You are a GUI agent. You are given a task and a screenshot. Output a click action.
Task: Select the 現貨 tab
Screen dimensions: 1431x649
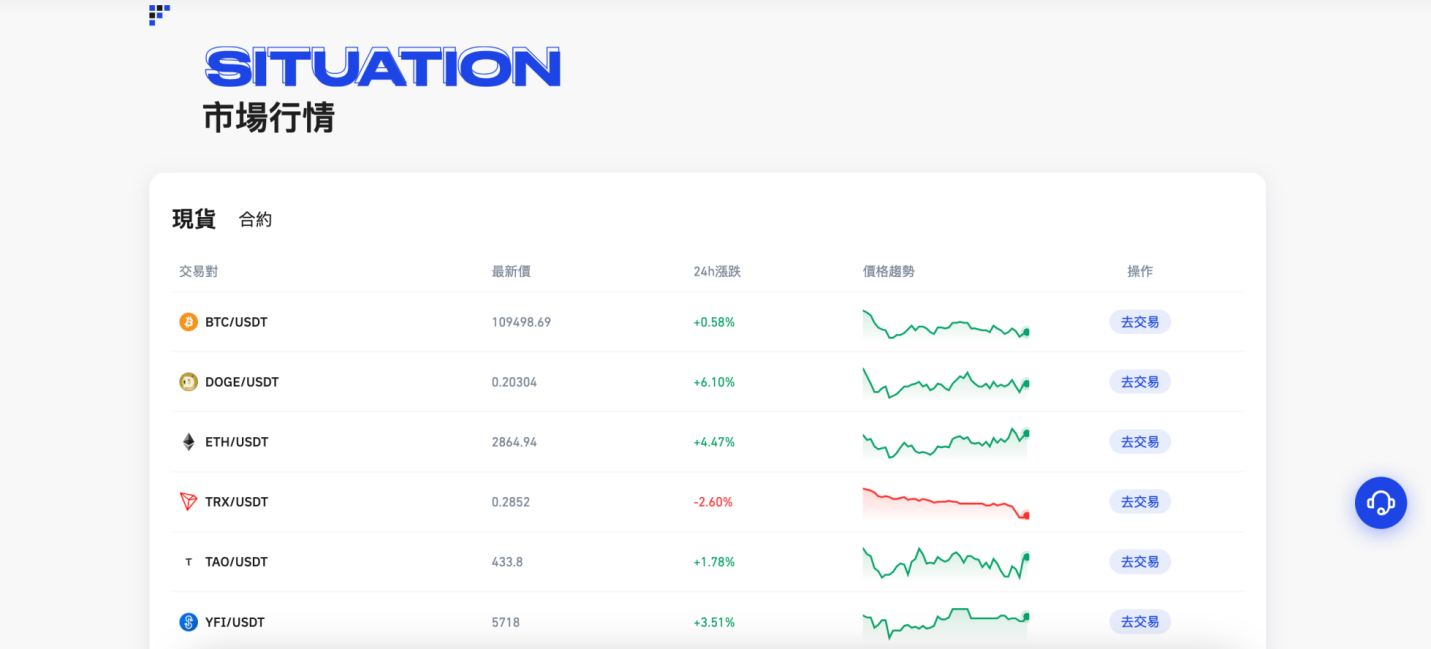click(194, 219)
